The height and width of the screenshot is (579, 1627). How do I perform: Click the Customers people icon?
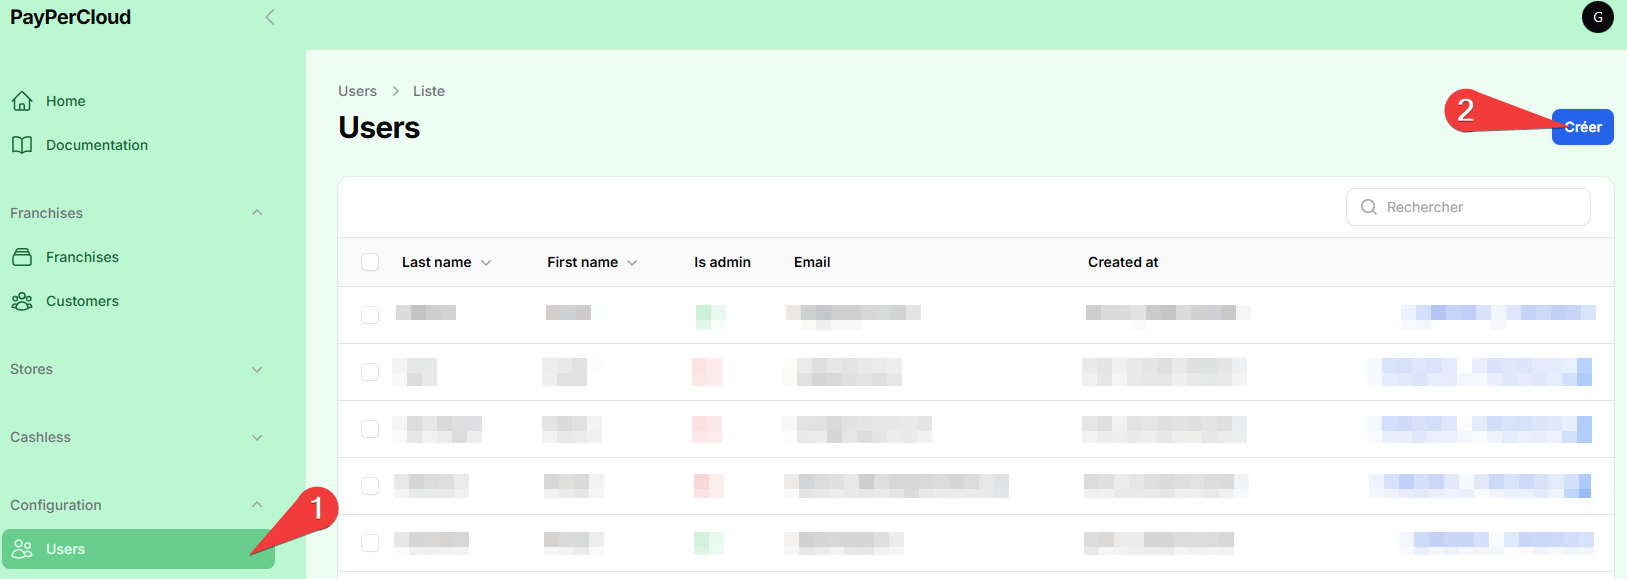coord(22,301)
